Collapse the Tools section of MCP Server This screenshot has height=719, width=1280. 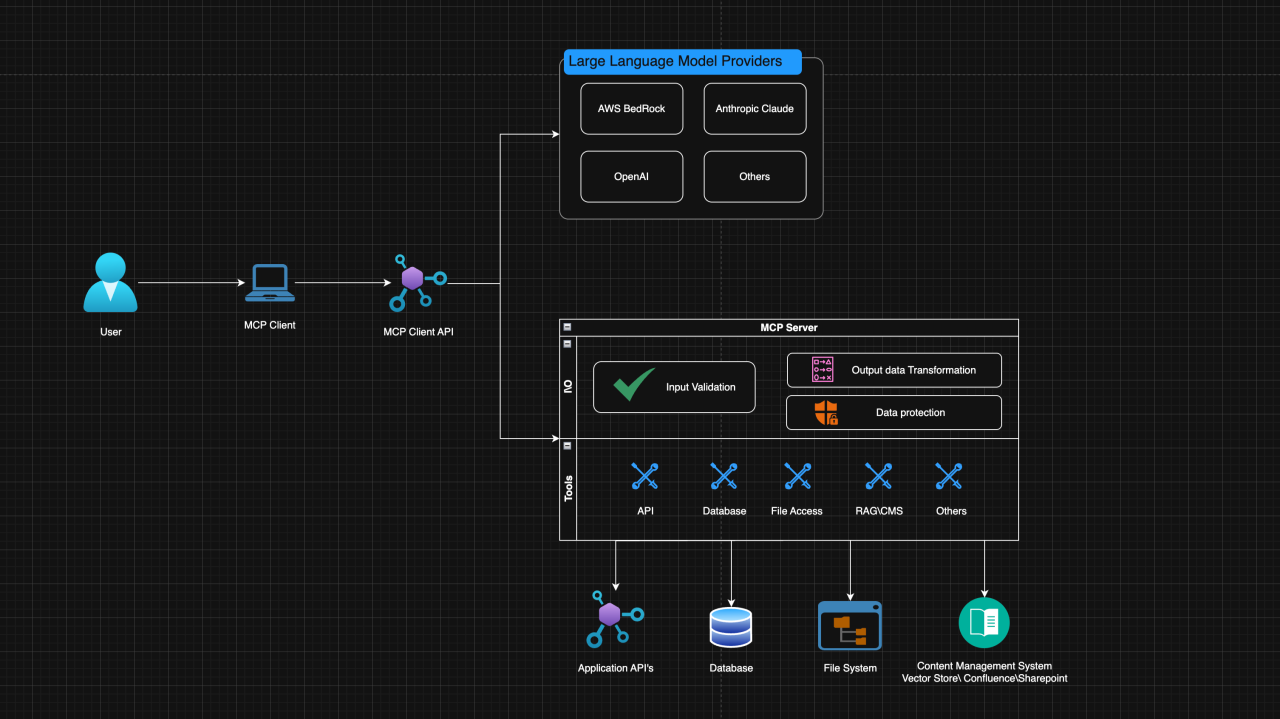click(x=567, y=446)
